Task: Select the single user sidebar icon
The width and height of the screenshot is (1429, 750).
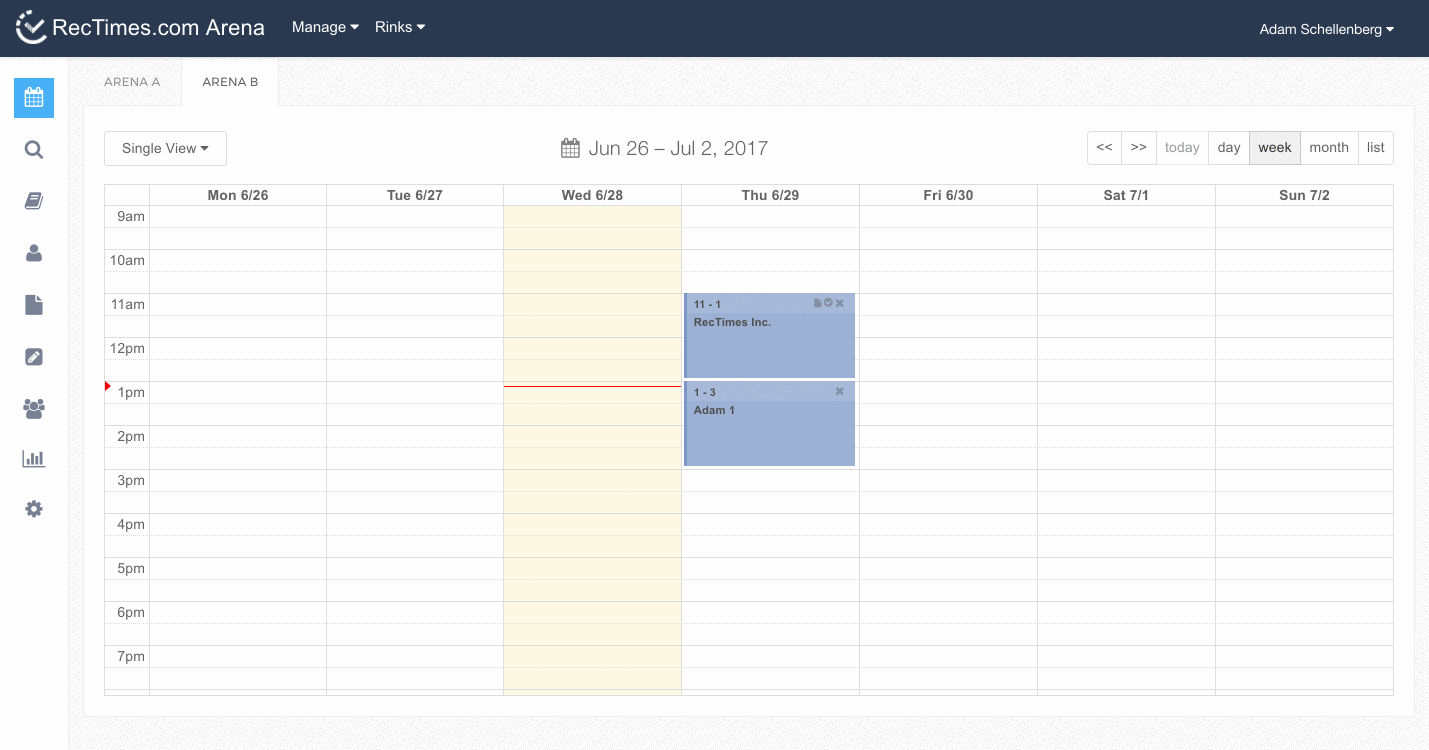Action: 34,254
